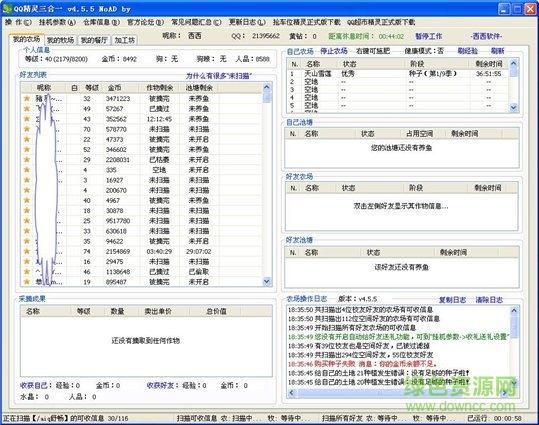Sort friend list by 作物剩余 column header
This screenshot has height=425, width=539.
tap(160, 88)
